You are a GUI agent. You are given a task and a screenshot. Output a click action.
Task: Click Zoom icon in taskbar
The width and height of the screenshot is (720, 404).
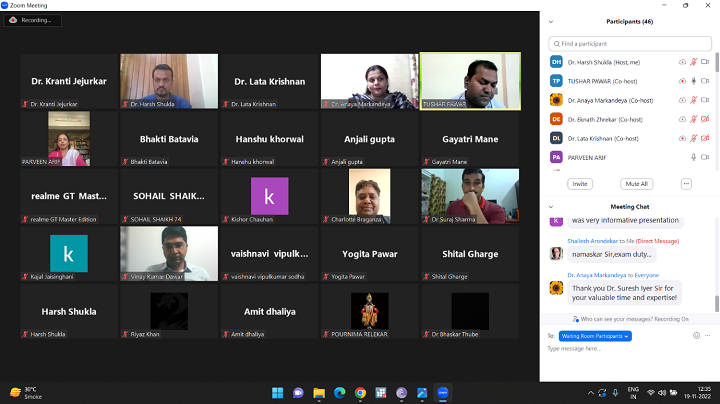point(443,393)
